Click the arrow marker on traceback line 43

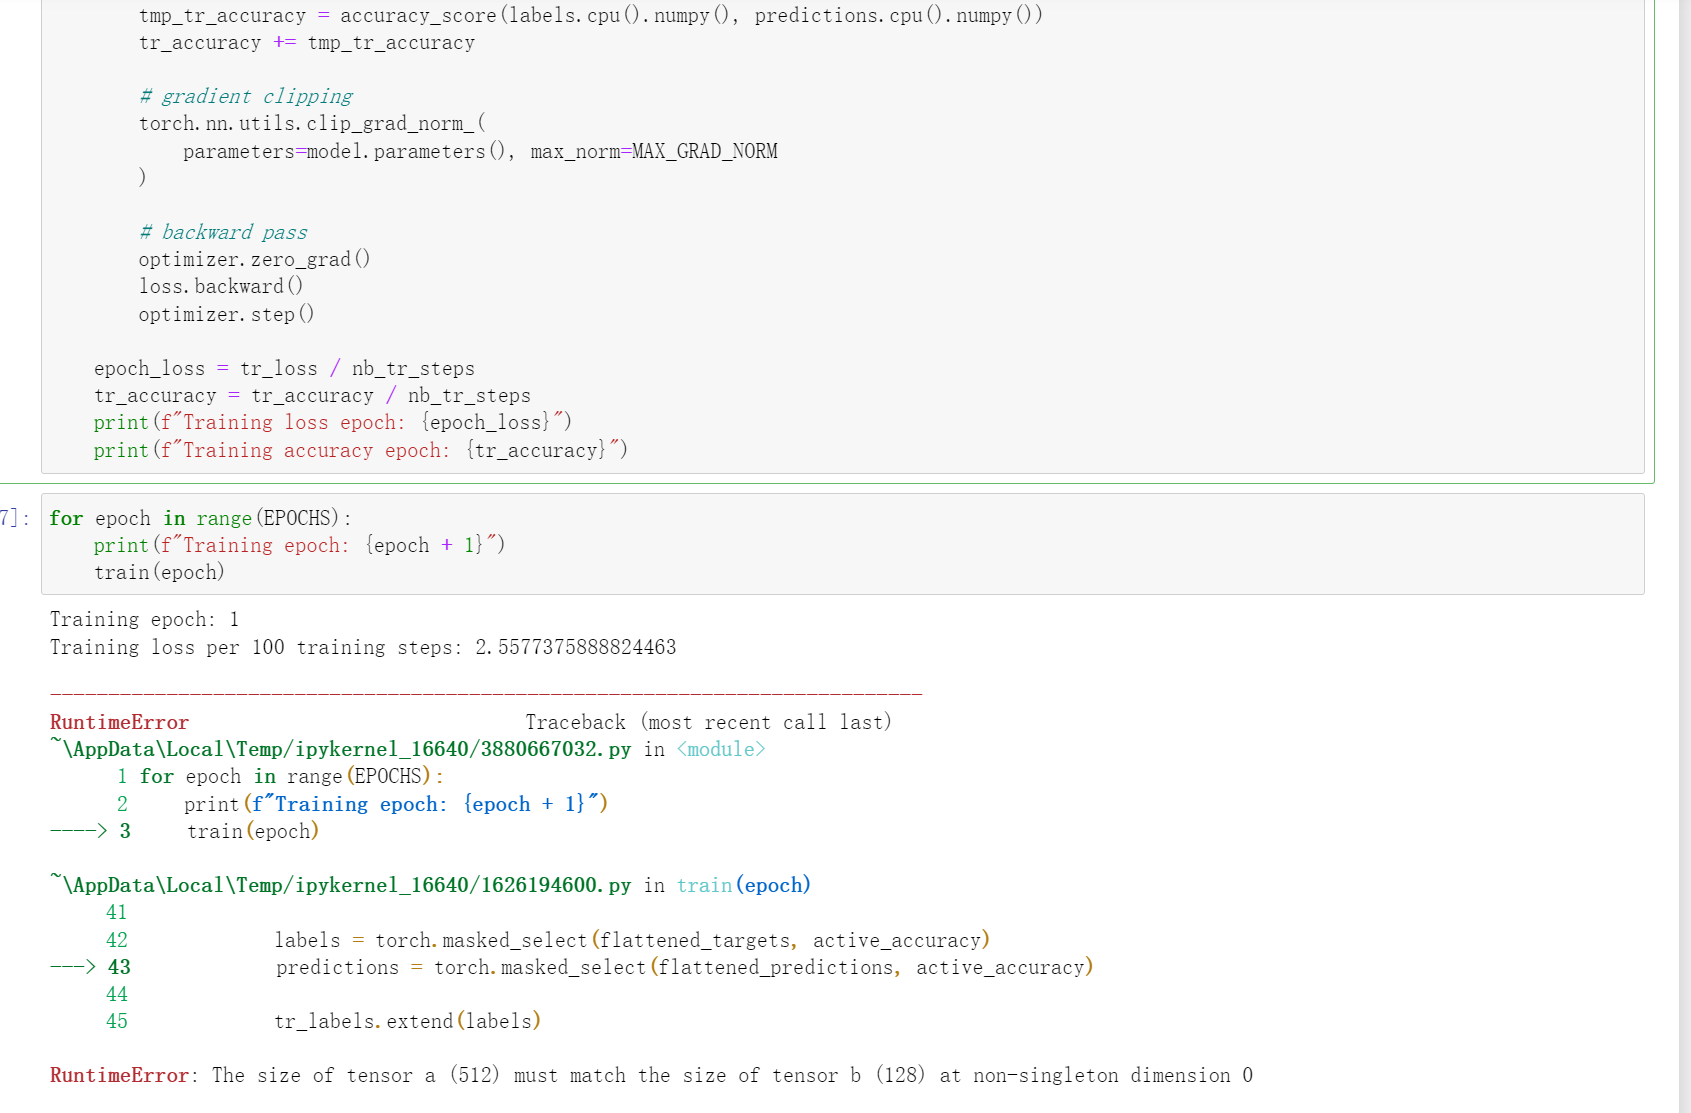point(75,966)
